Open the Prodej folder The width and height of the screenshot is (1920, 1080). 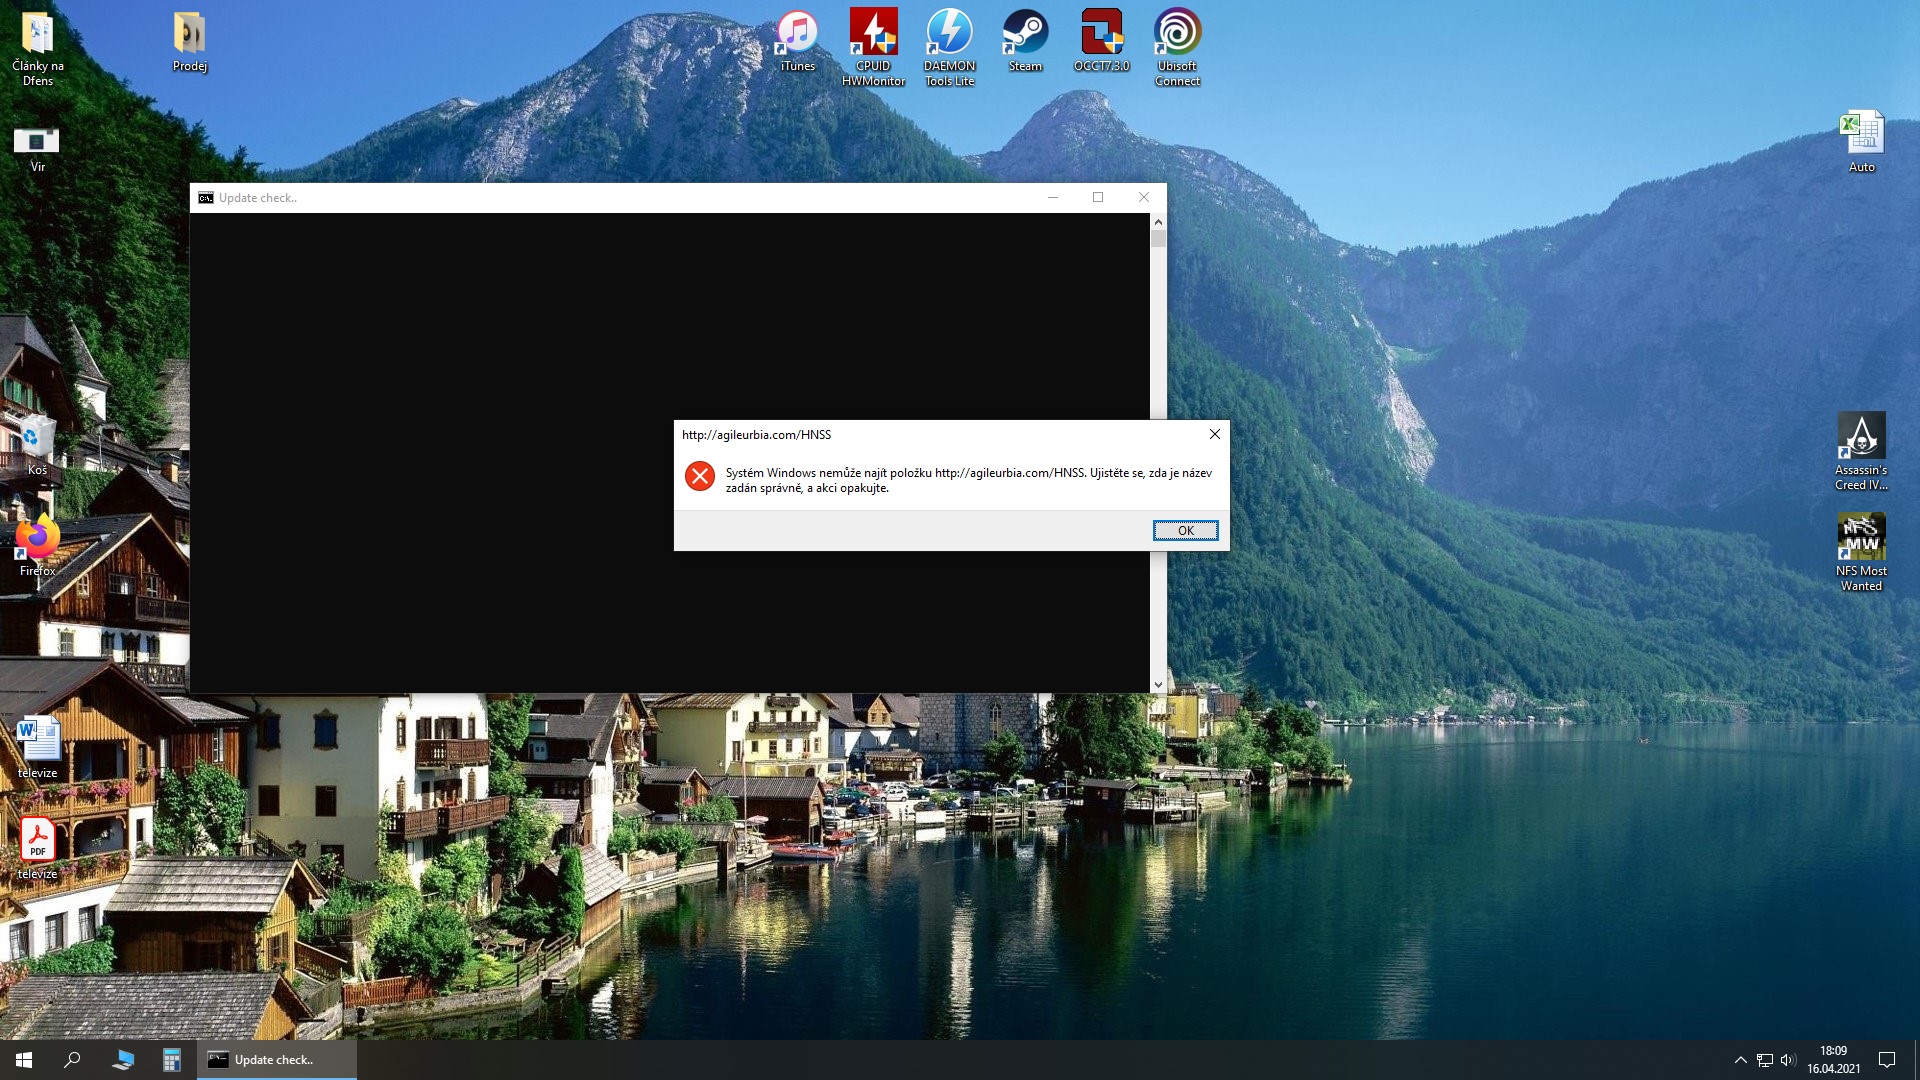tap(189, 35)
